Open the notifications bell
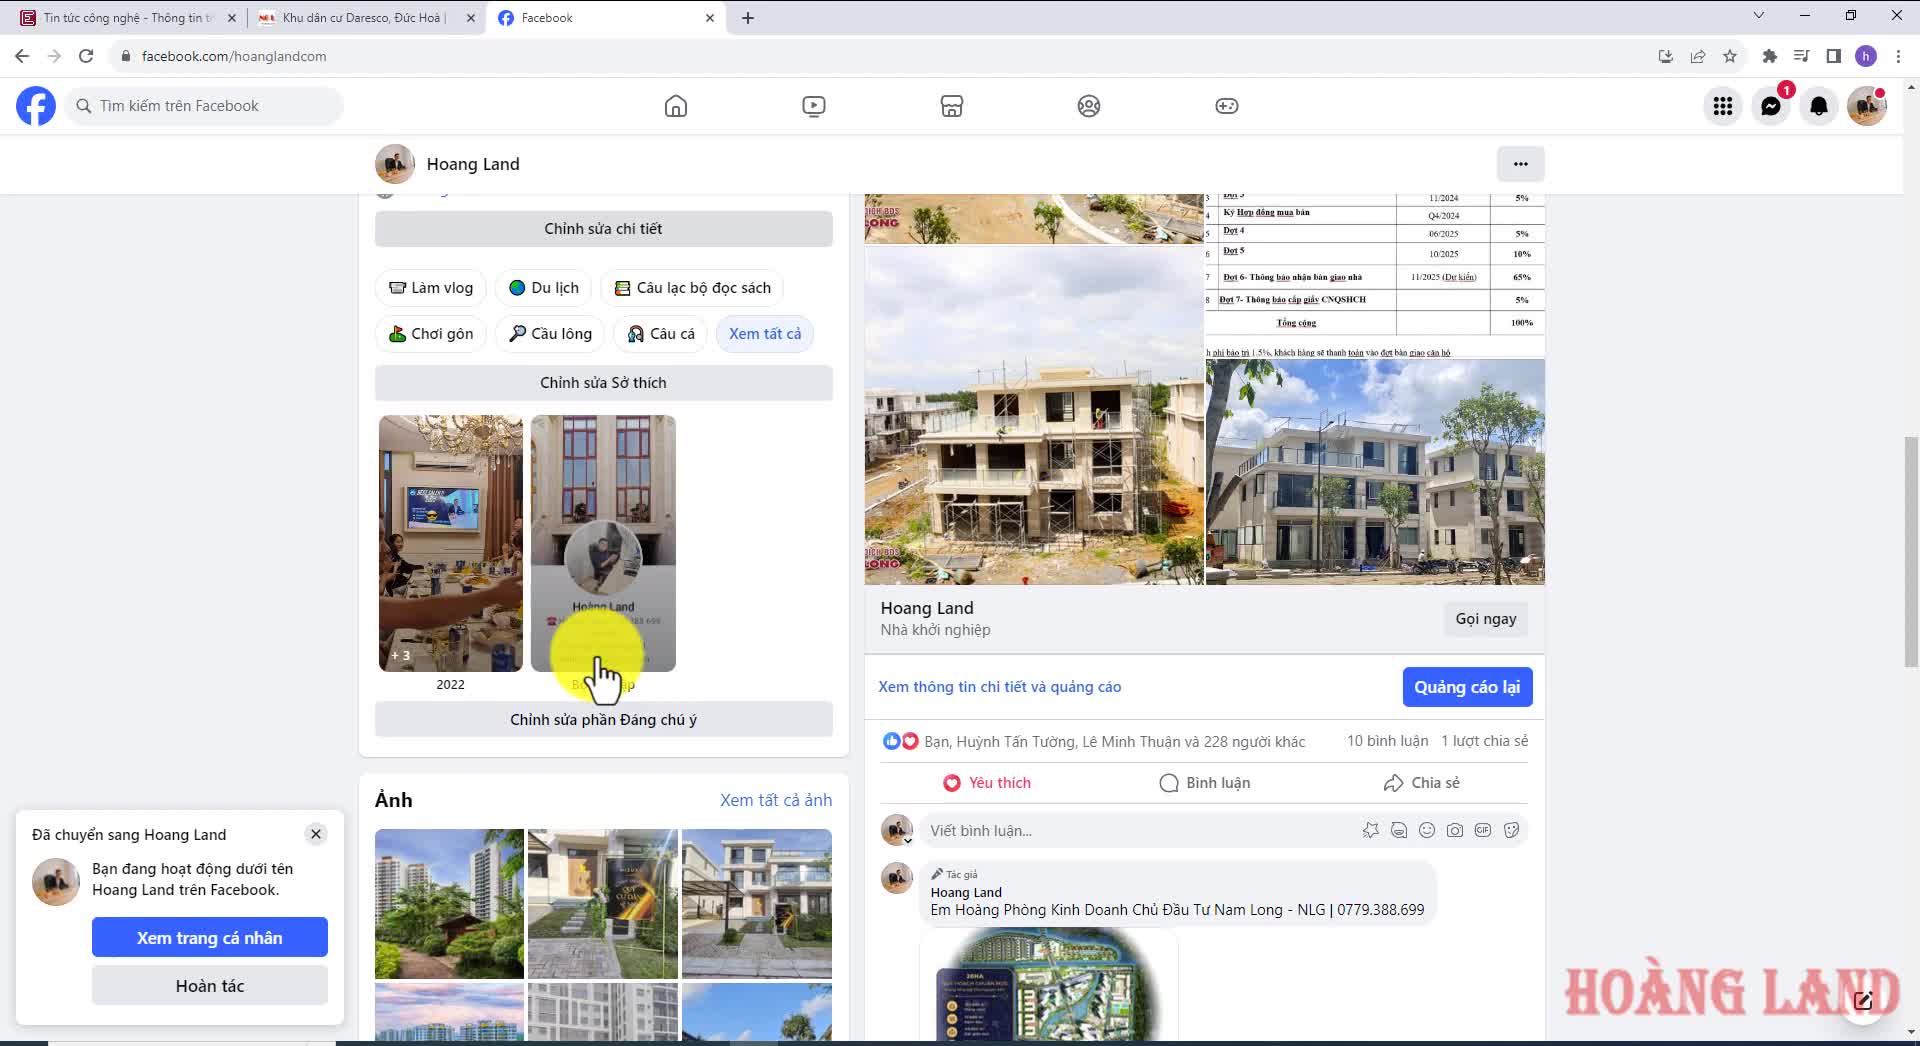The image size is (1920, 1046). coord(1819,106)
